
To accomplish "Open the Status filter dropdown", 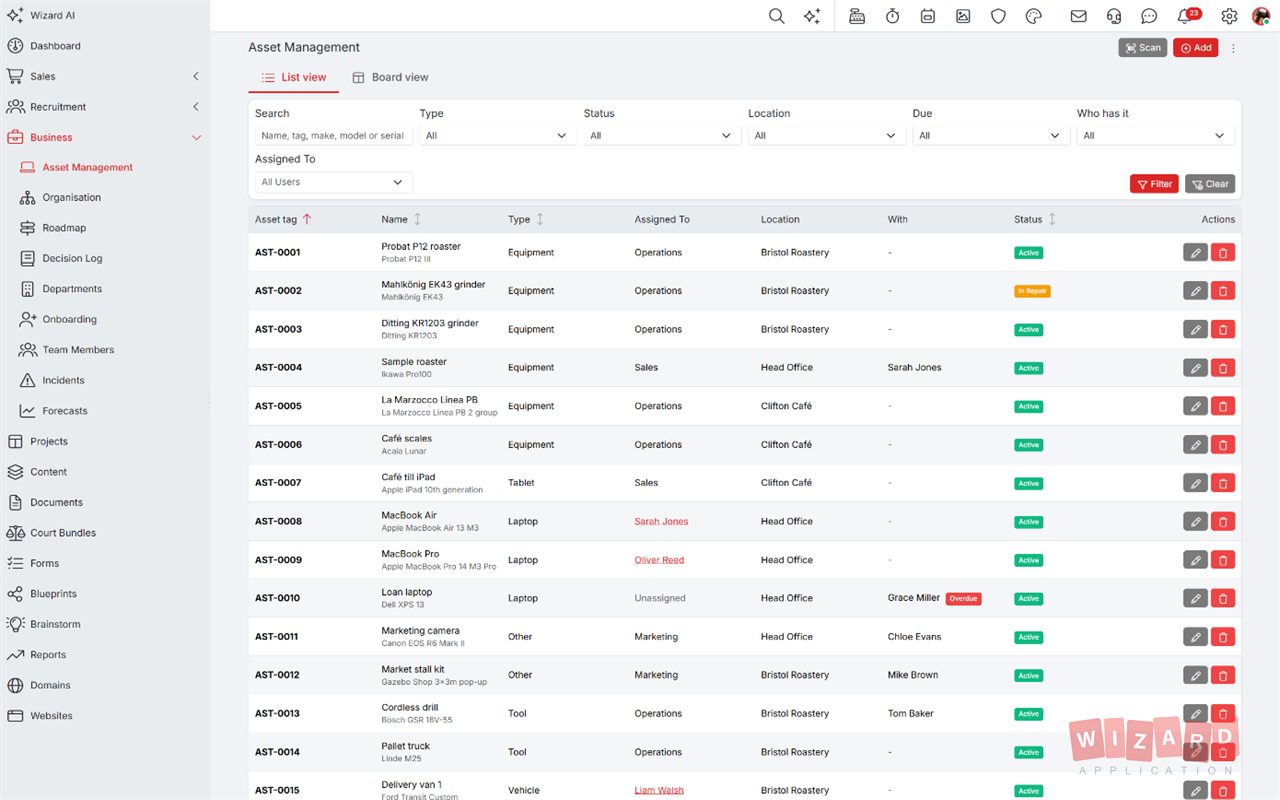I will [662, 135].
